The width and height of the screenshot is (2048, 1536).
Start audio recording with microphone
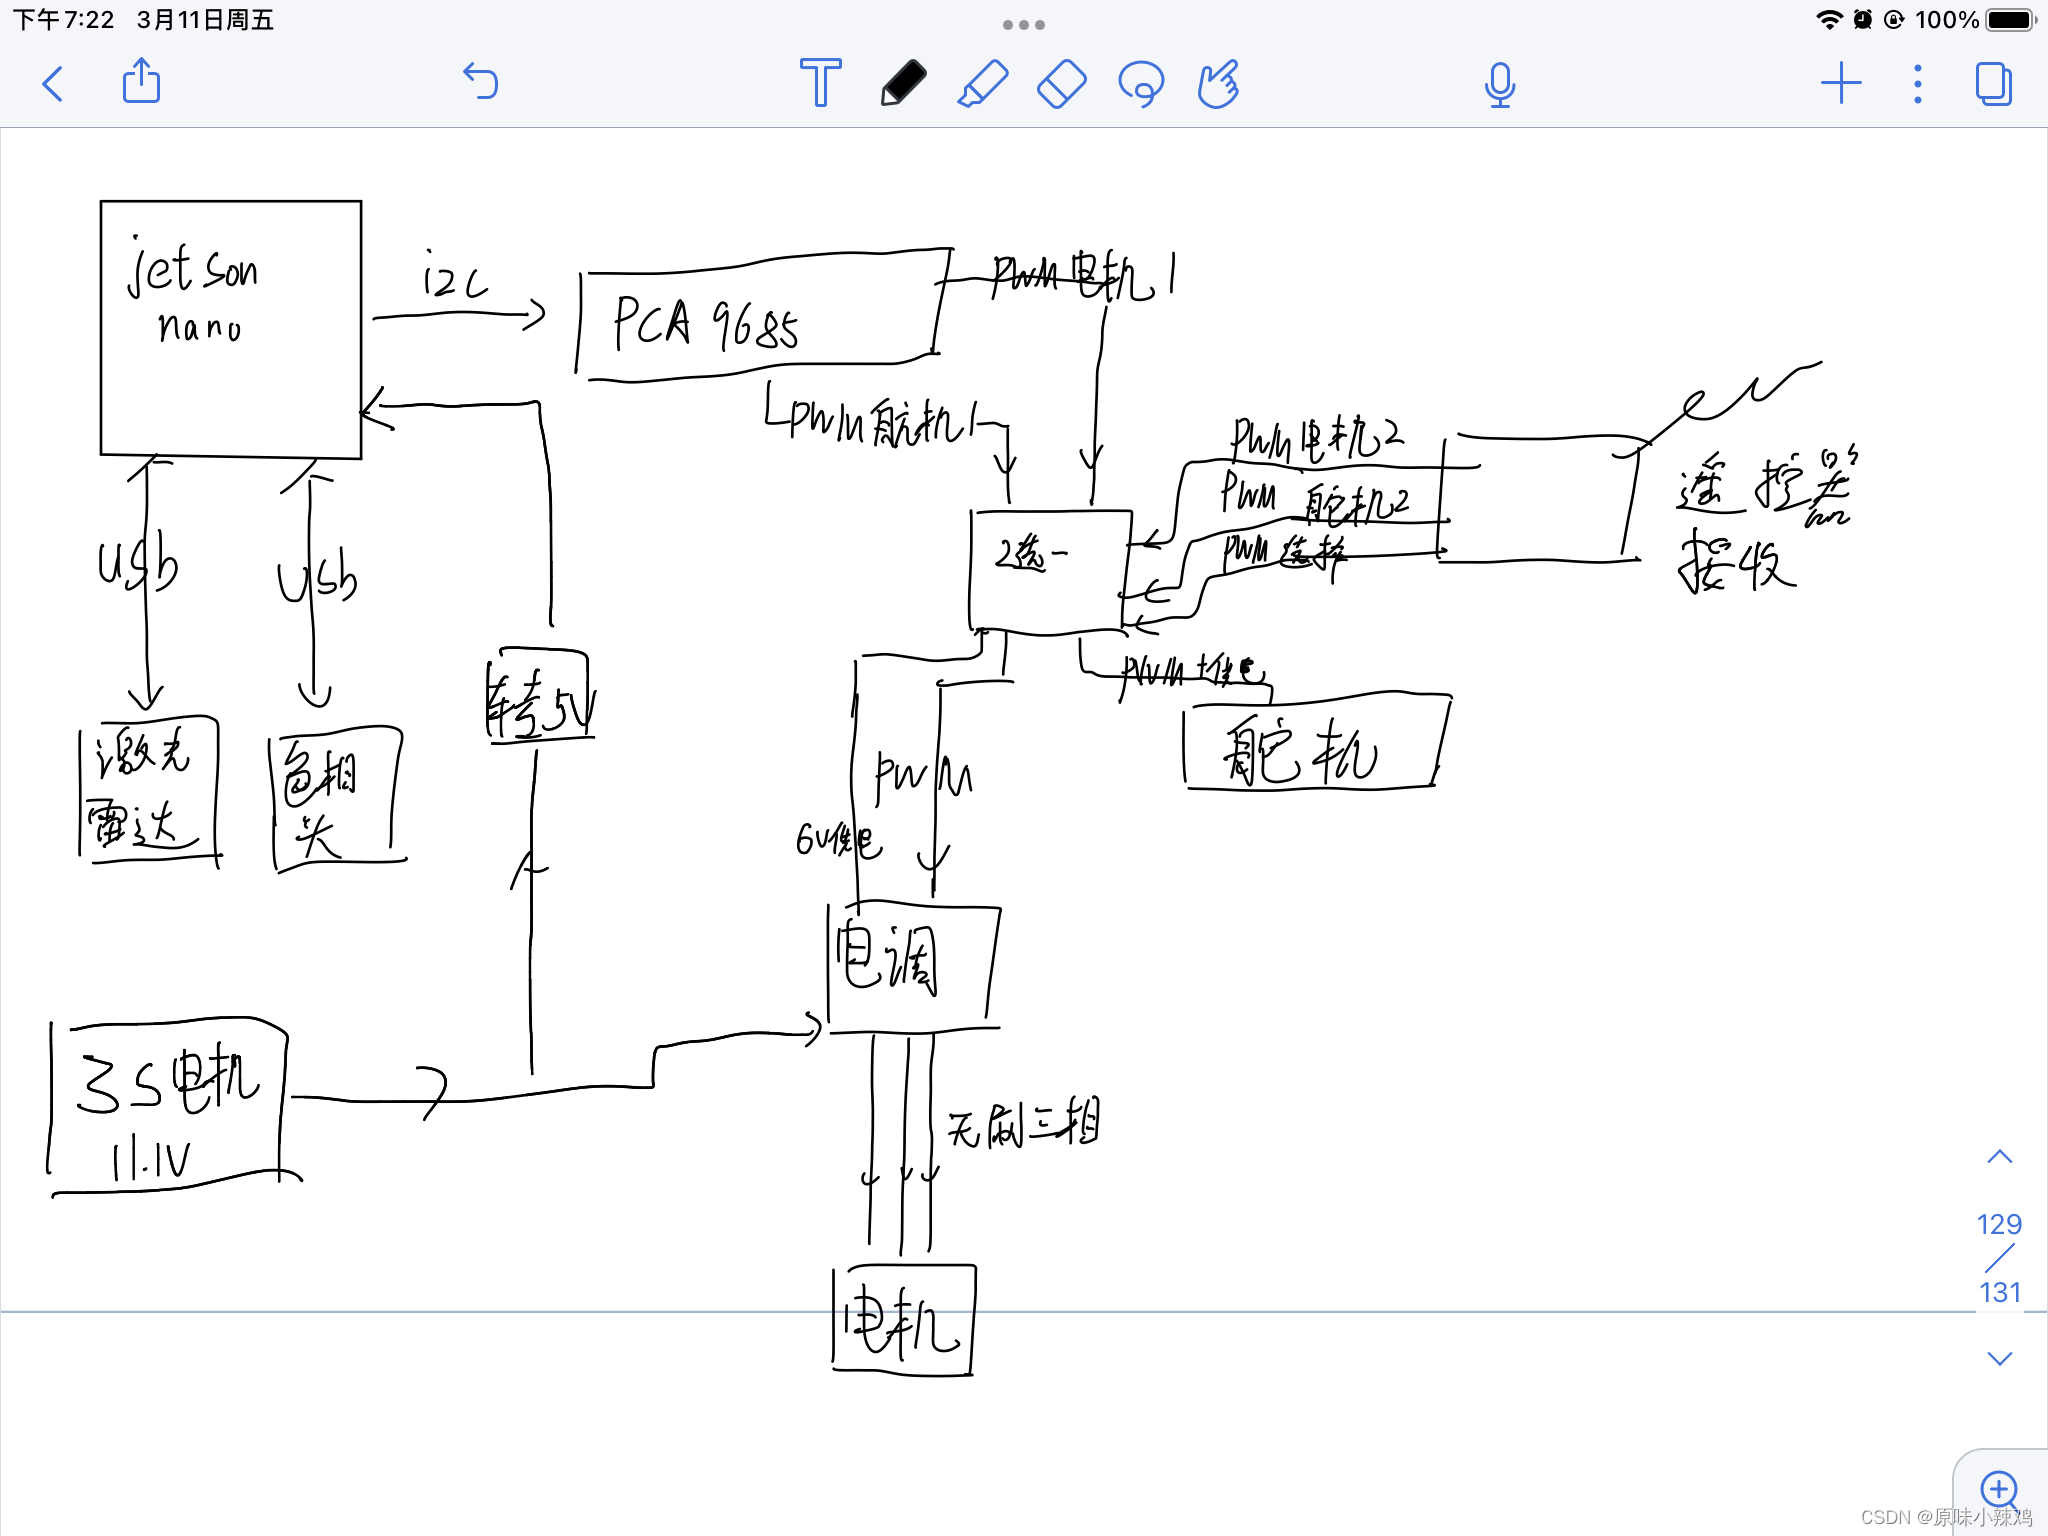[x=1499, y=84]
